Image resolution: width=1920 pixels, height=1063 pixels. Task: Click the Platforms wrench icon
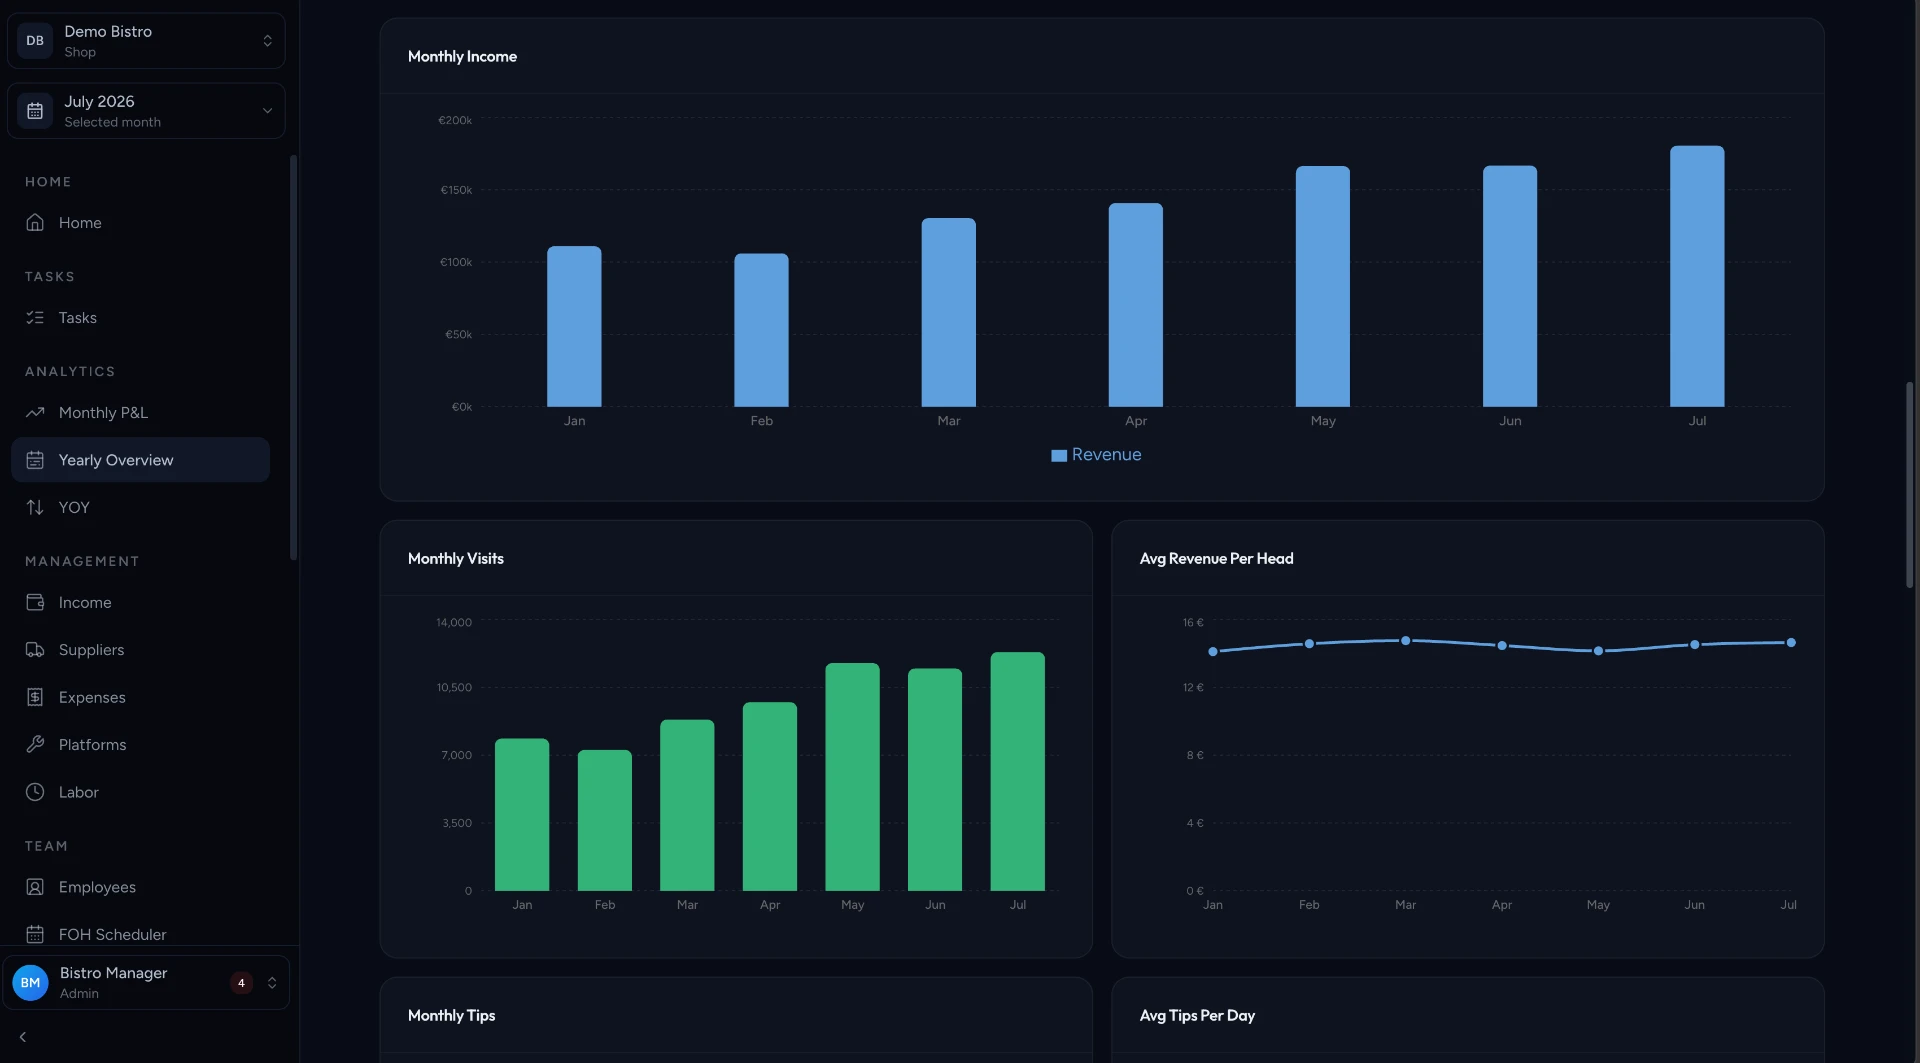pos(35,744)
